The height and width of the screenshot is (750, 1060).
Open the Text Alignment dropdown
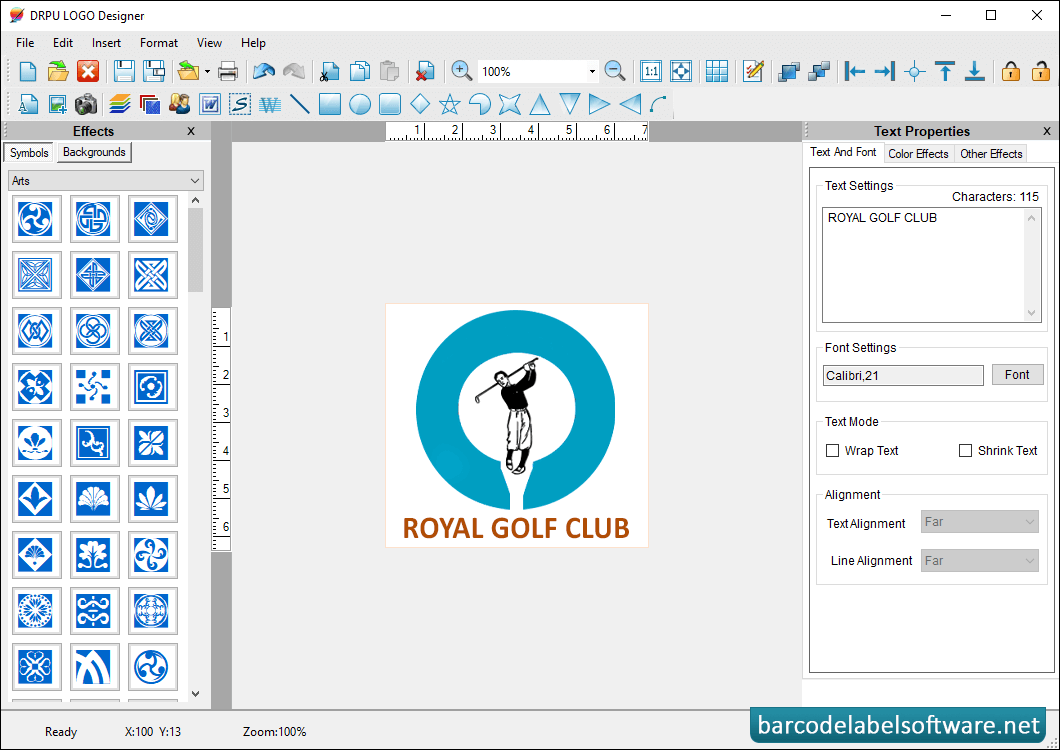[x=980, y=522]
